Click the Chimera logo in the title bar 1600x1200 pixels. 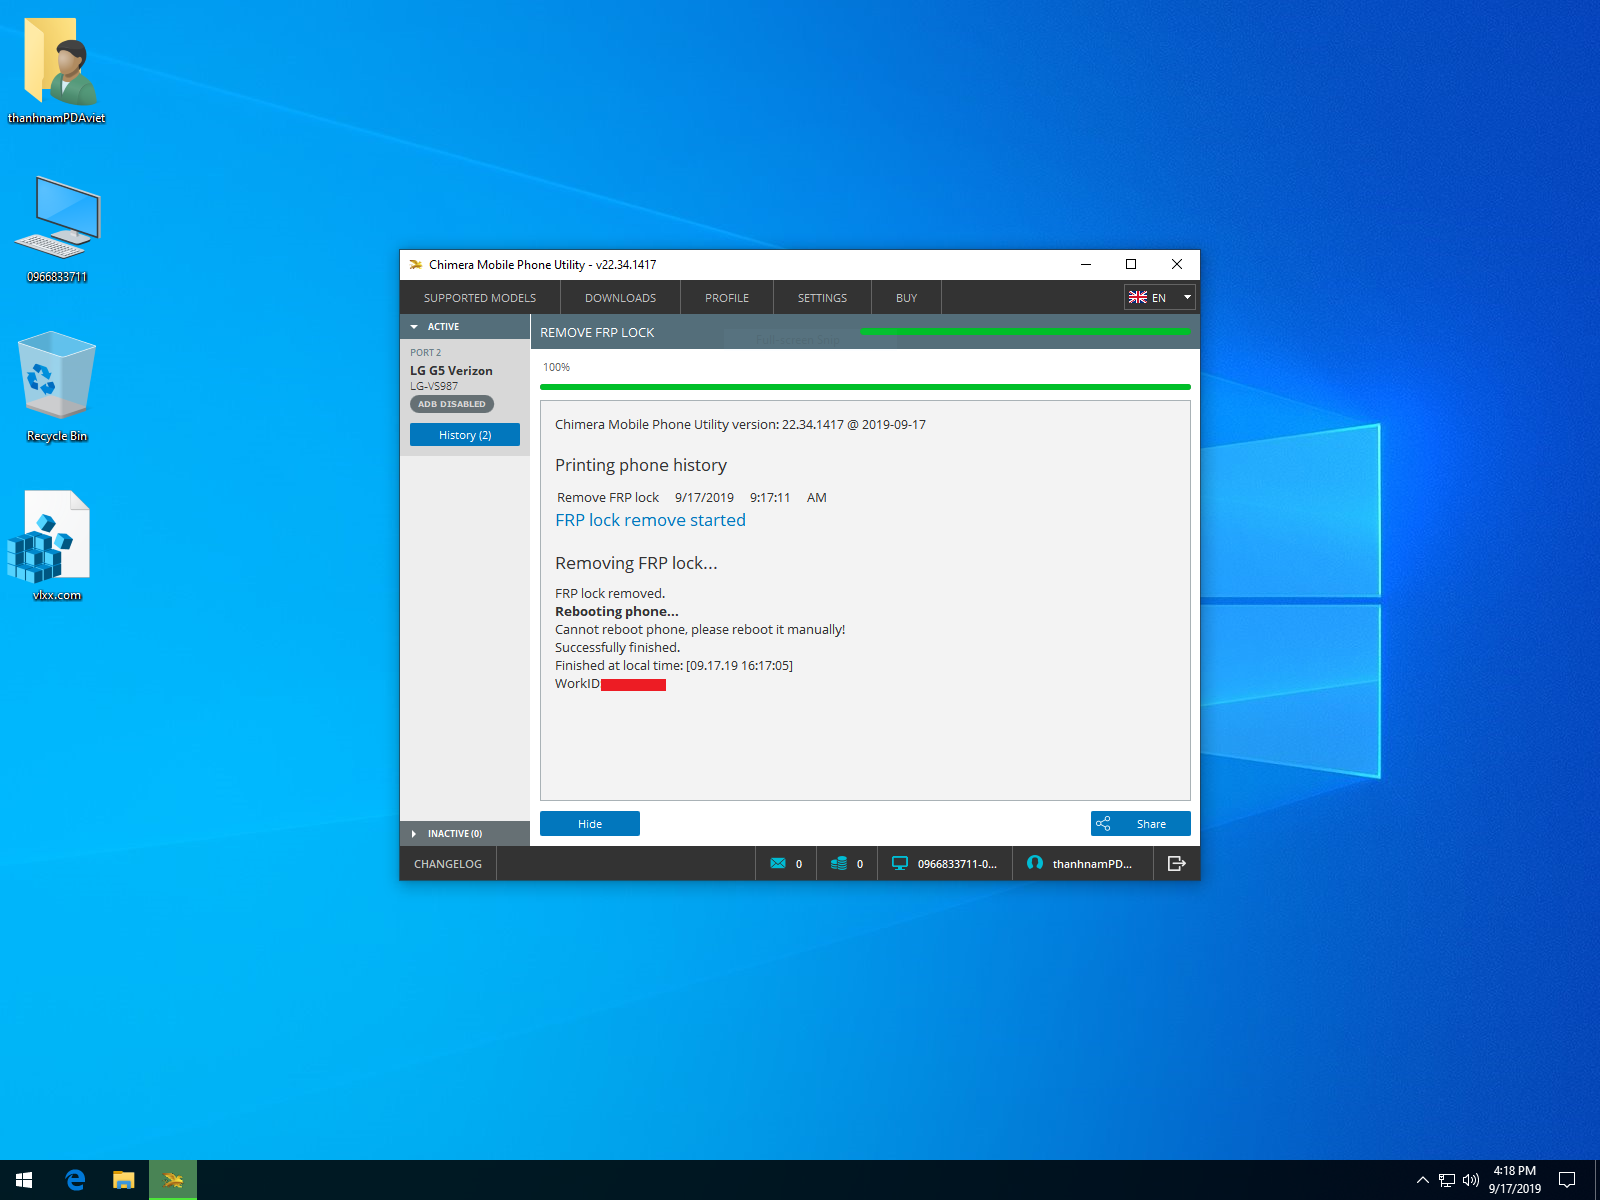pos(415,265)
